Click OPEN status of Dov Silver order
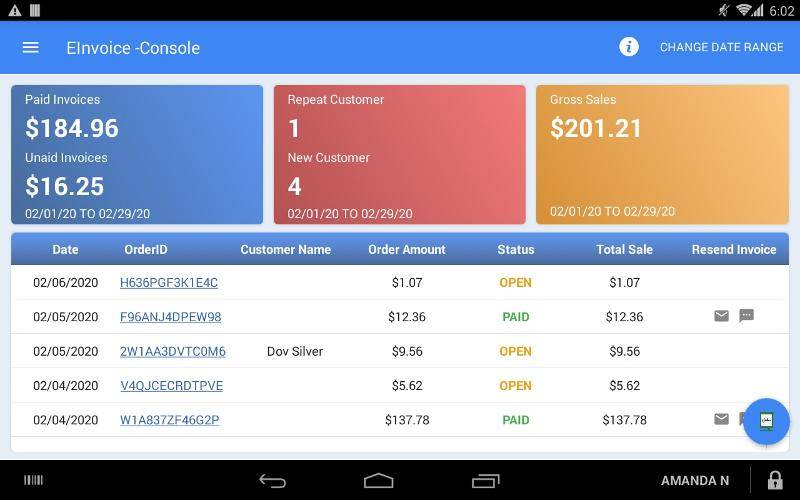This screenshot has height=500, width=800. click(515, 352)
